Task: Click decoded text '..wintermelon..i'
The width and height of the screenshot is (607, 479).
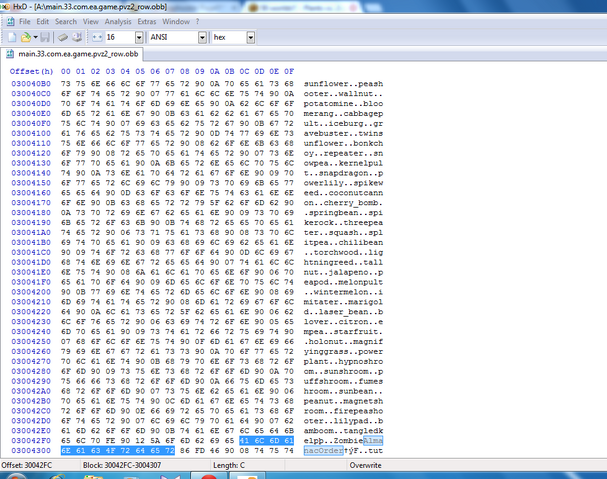Action: click(343, 292)
